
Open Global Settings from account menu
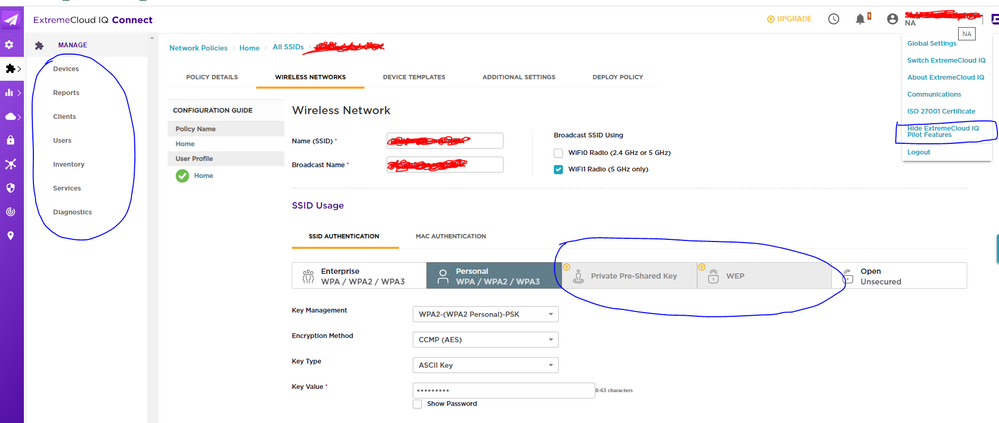[x=932, y=44]
